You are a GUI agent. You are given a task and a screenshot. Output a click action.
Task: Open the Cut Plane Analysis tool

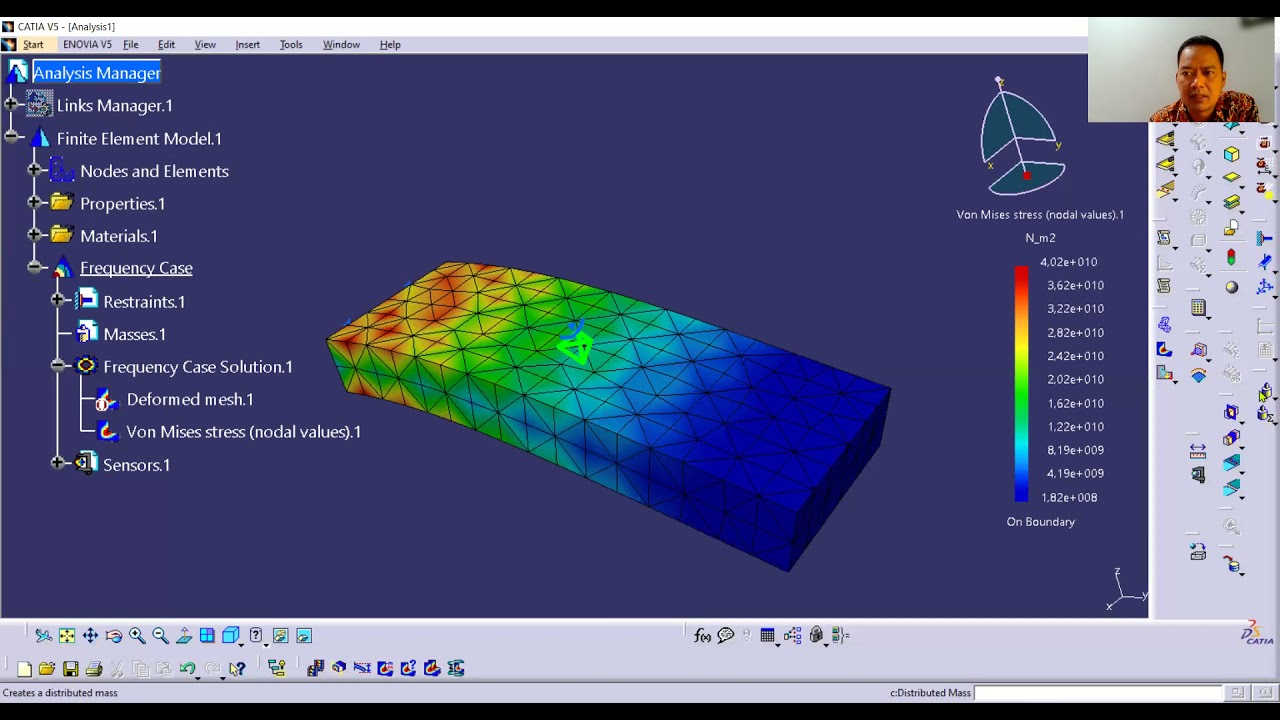339,668
